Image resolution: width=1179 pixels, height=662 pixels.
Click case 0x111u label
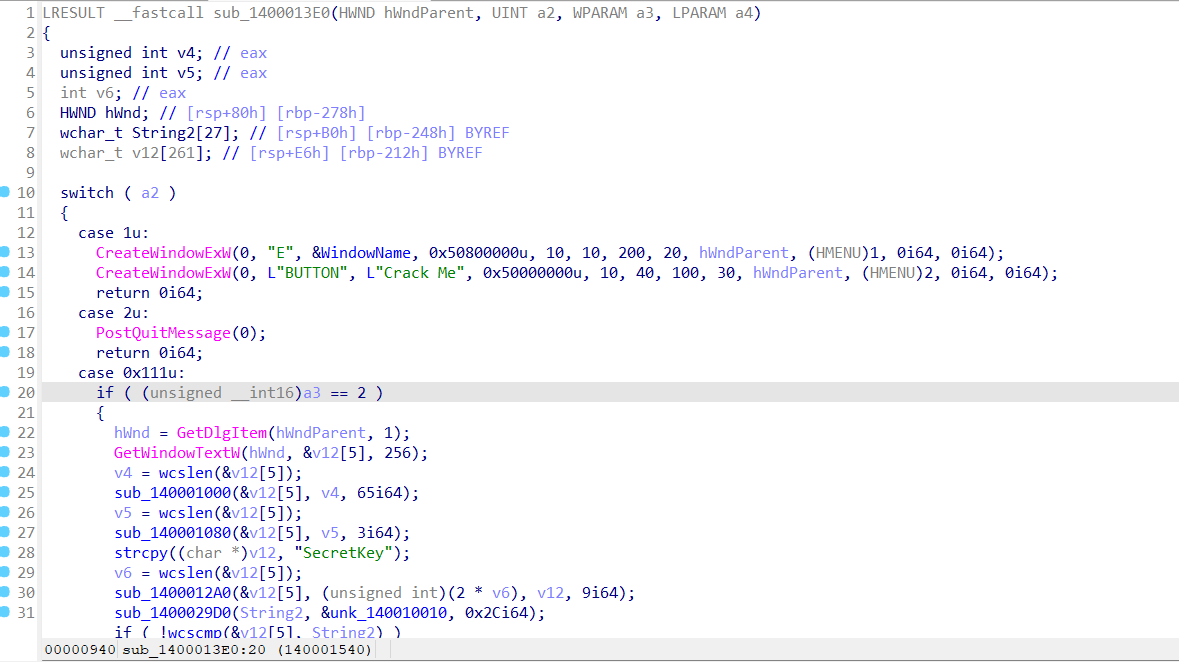point(132,372)
